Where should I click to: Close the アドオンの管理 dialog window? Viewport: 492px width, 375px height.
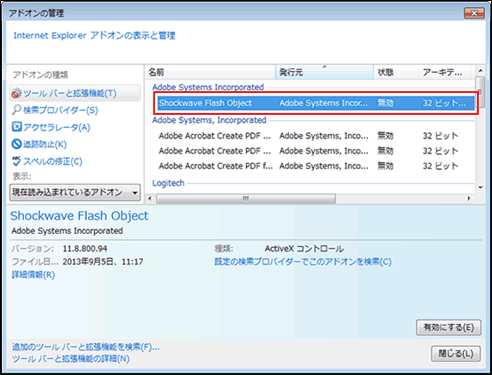(x=474, y=13)
